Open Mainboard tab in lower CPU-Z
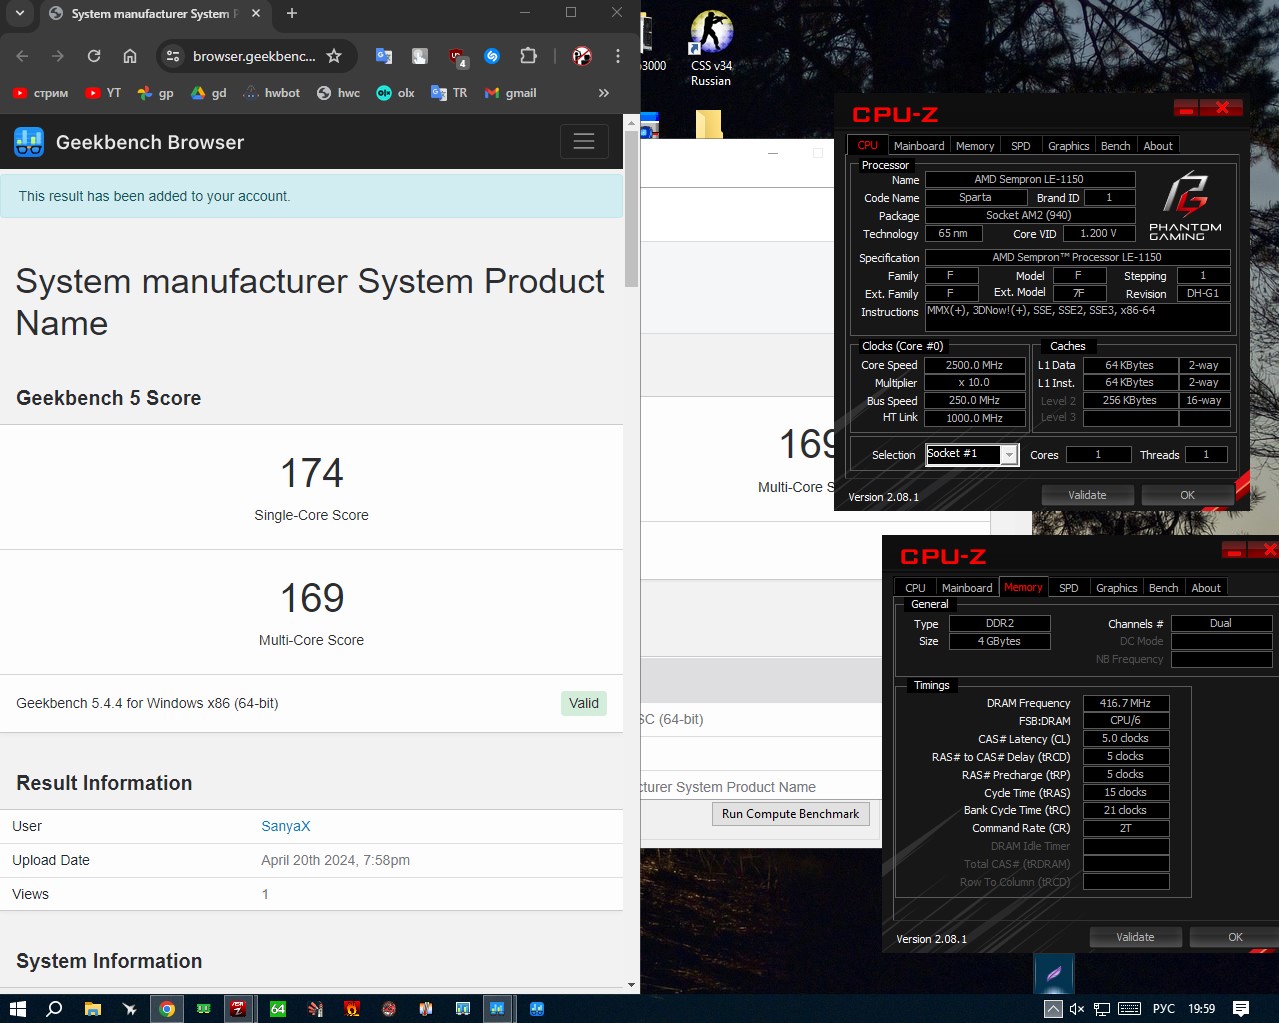 [967, 588]
